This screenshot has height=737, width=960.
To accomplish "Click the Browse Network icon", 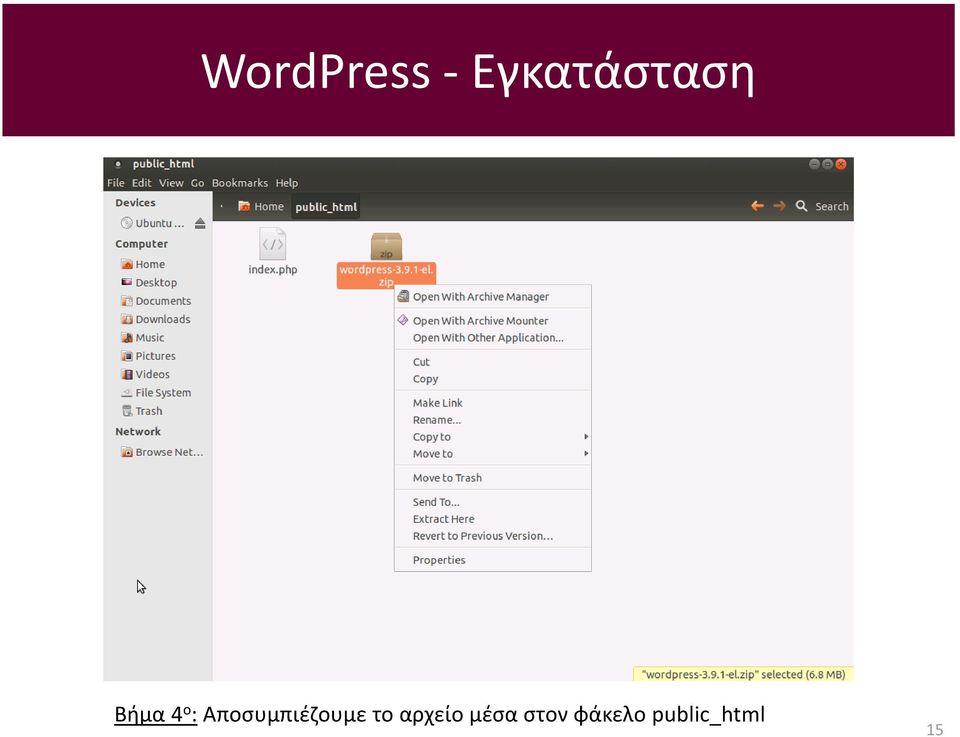I will pos(127,452).
